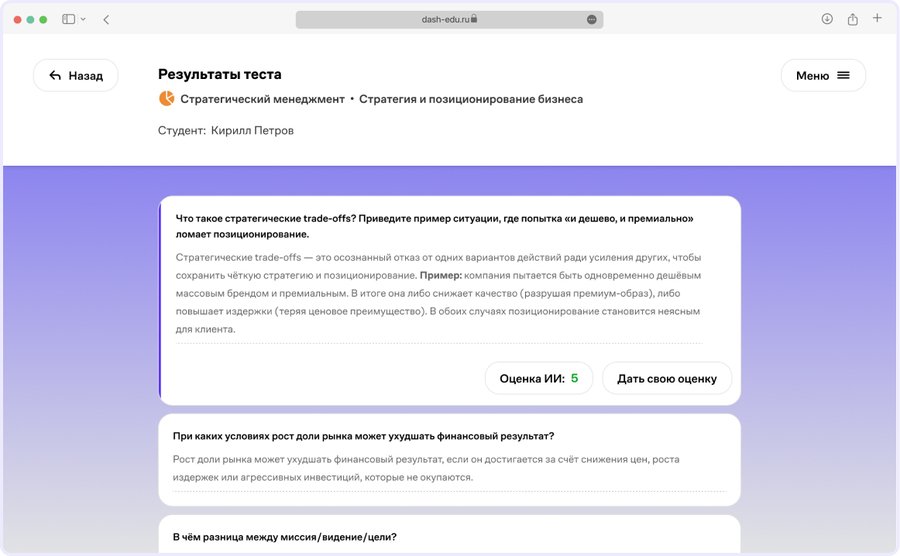Click the «Назад» back button
900x556 pixels.
coord(76,76)
